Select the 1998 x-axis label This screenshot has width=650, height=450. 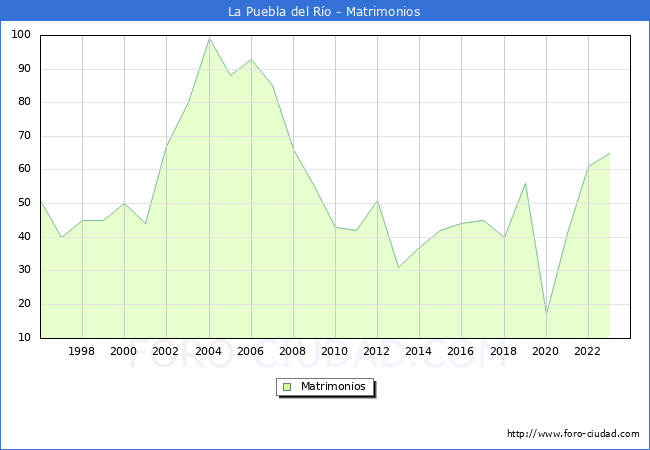pyautogui.click(x=81, y=351)
